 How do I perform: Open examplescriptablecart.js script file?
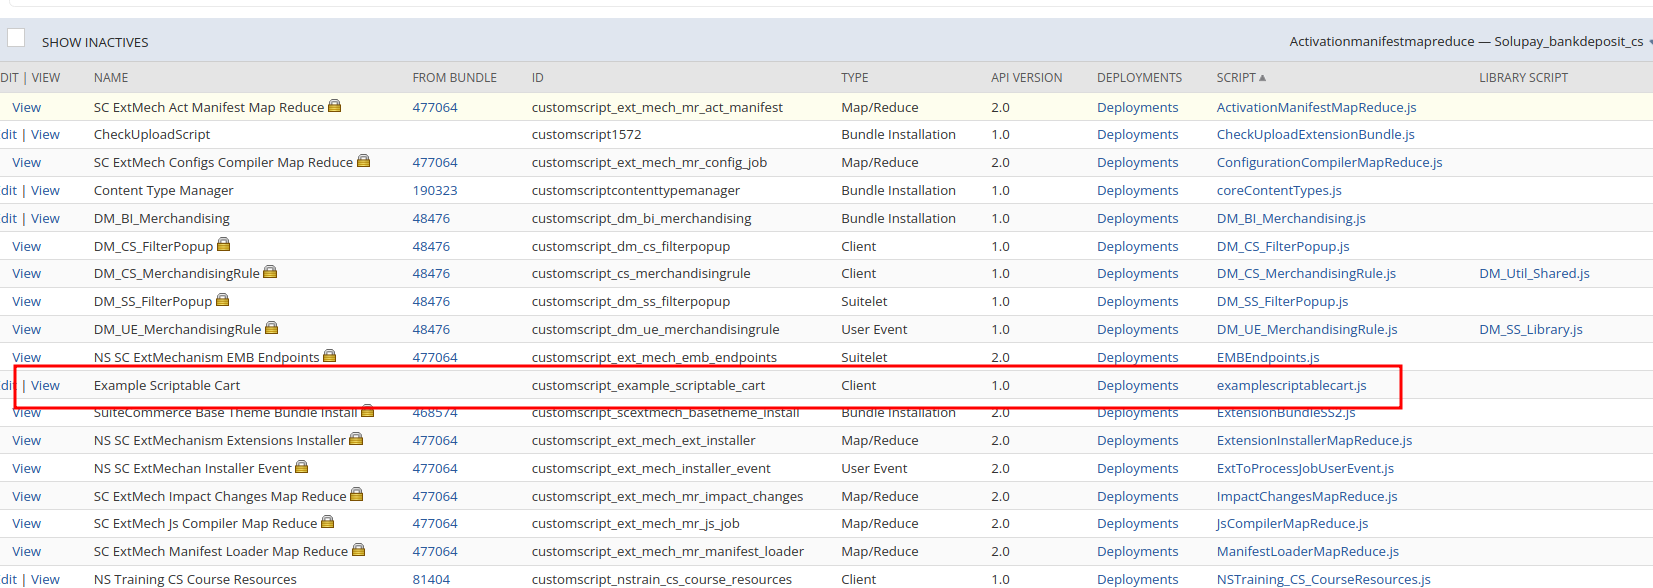pos(1291,386)
